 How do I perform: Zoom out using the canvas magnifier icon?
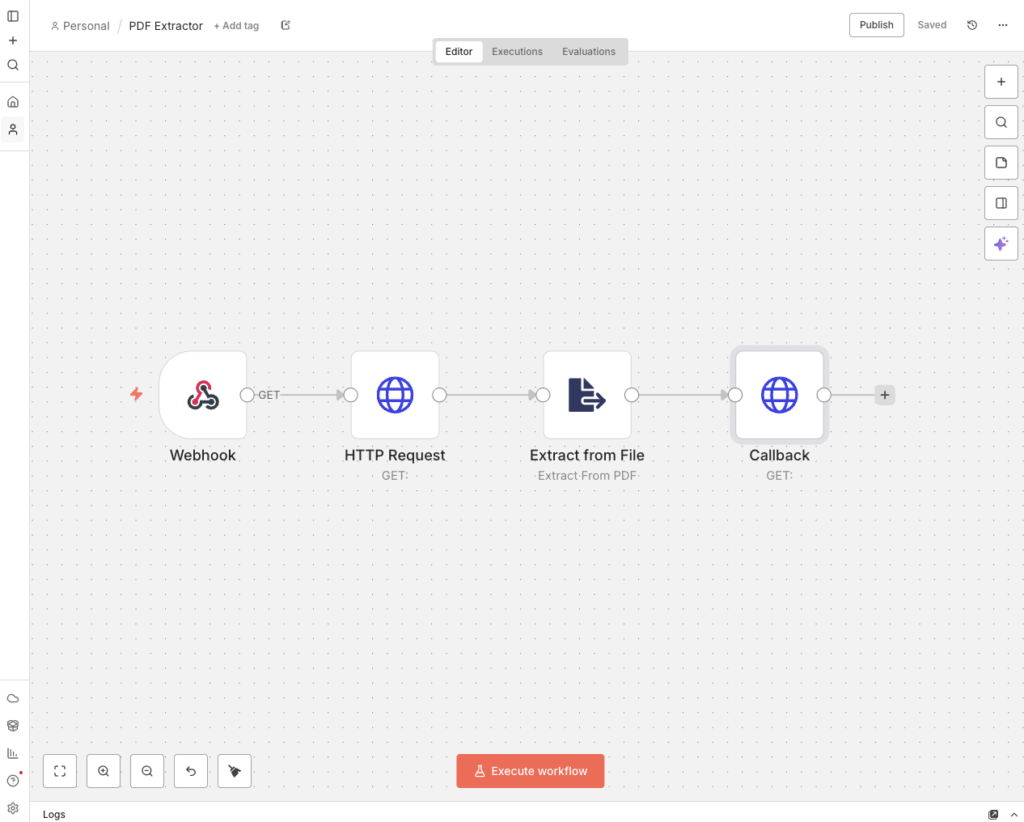pos(147,770)
